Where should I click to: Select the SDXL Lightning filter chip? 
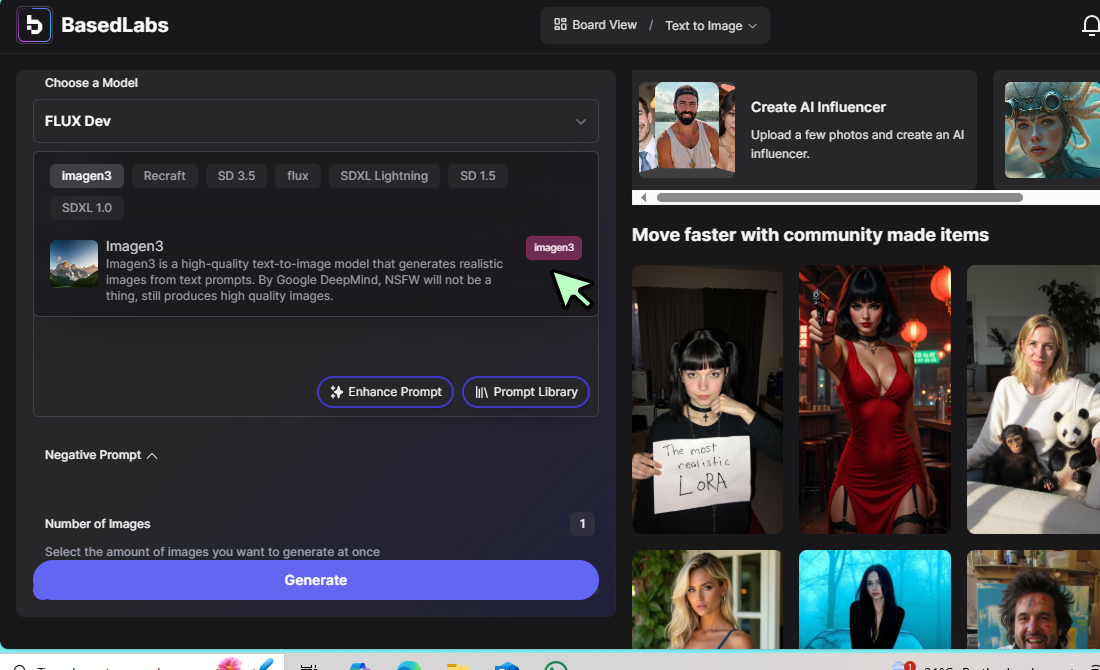pos(383,176)
